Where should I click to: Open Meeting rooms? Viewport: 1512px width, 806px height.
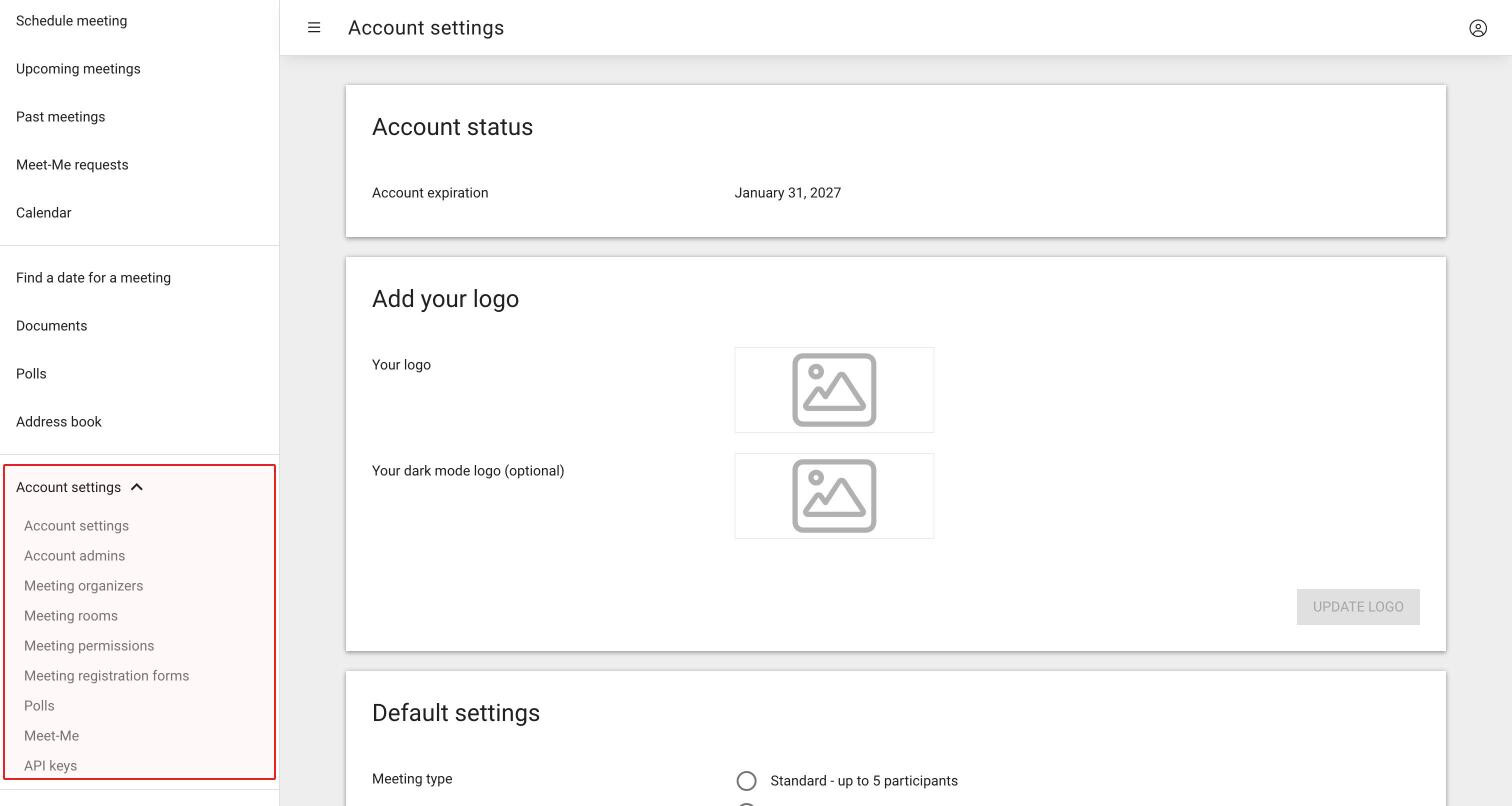(x=71, y=616)
